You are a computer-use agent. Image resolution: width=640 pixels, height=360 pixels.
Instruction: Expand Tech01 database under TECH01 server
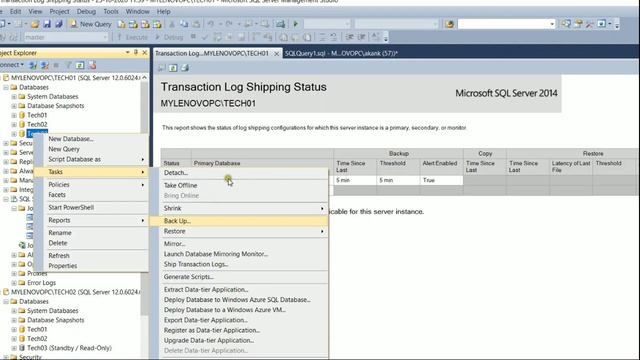14,115
